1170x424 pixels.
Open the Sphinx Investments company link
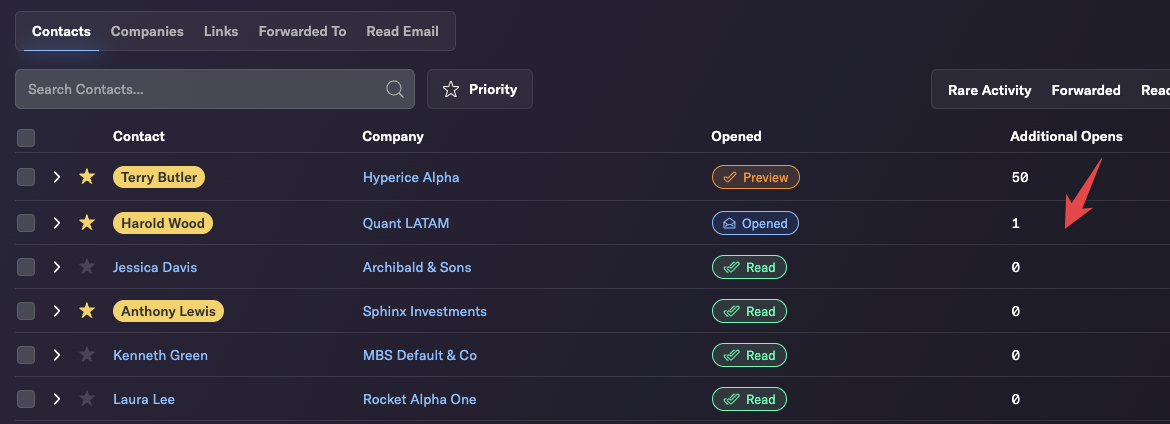(x=425, y=311)
